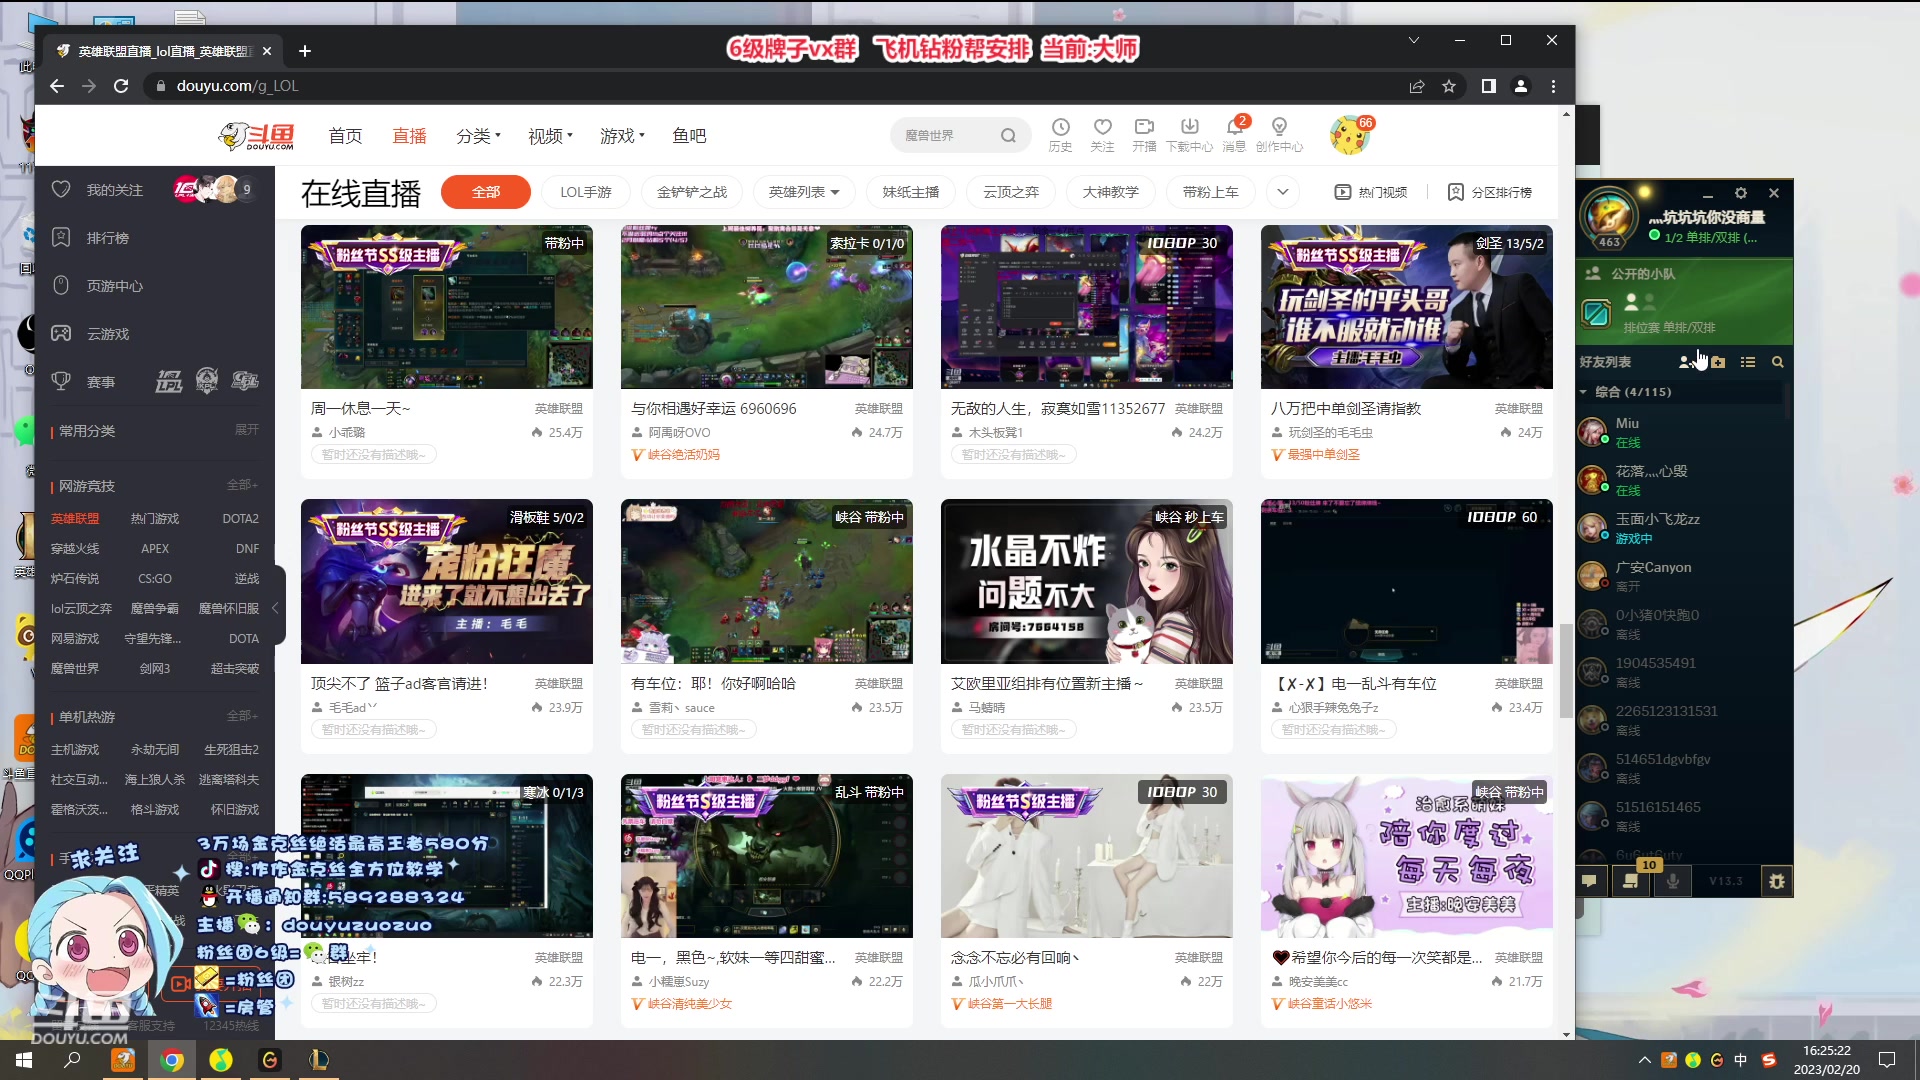The image size is (1920, 1080).
Task: Expand 常用分类 via 展开
Action: pos(246,430)
